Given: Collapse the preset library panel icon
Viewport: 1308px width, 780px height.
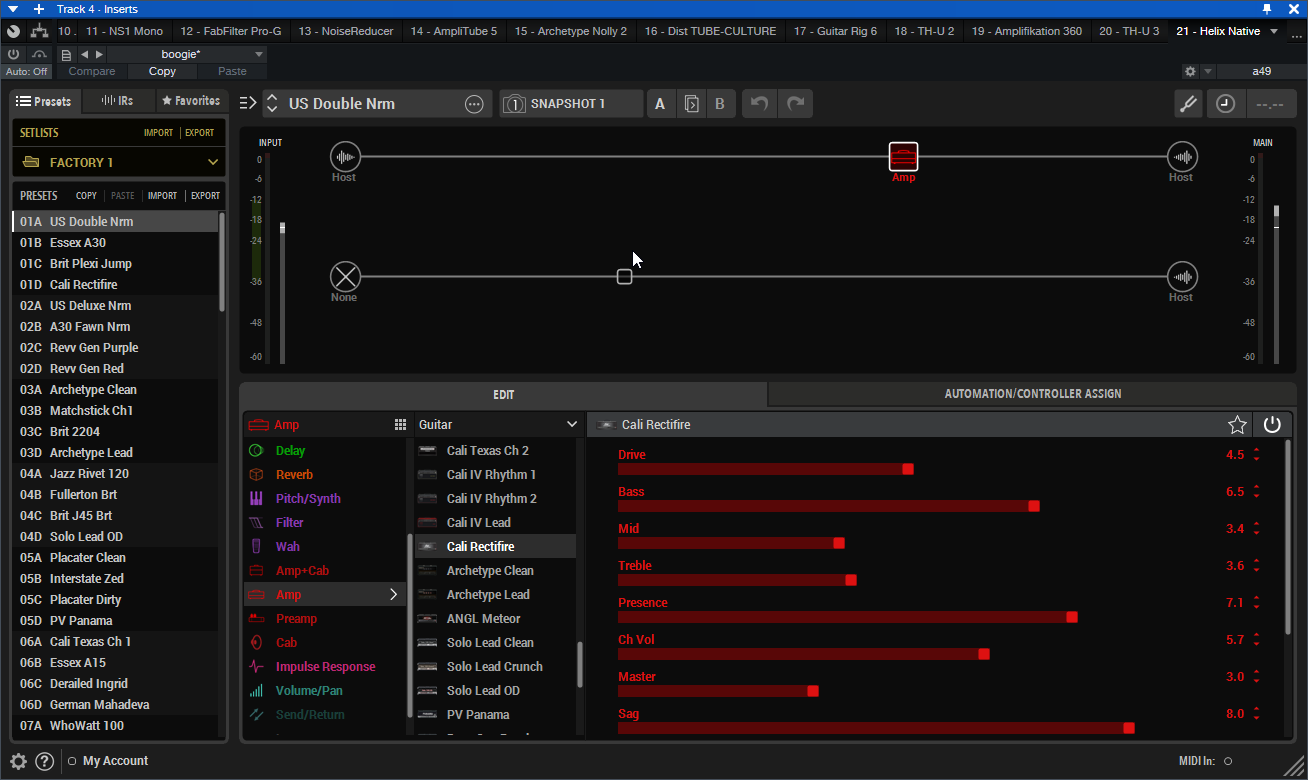Looking at the screenshot, I should point(248,103).
